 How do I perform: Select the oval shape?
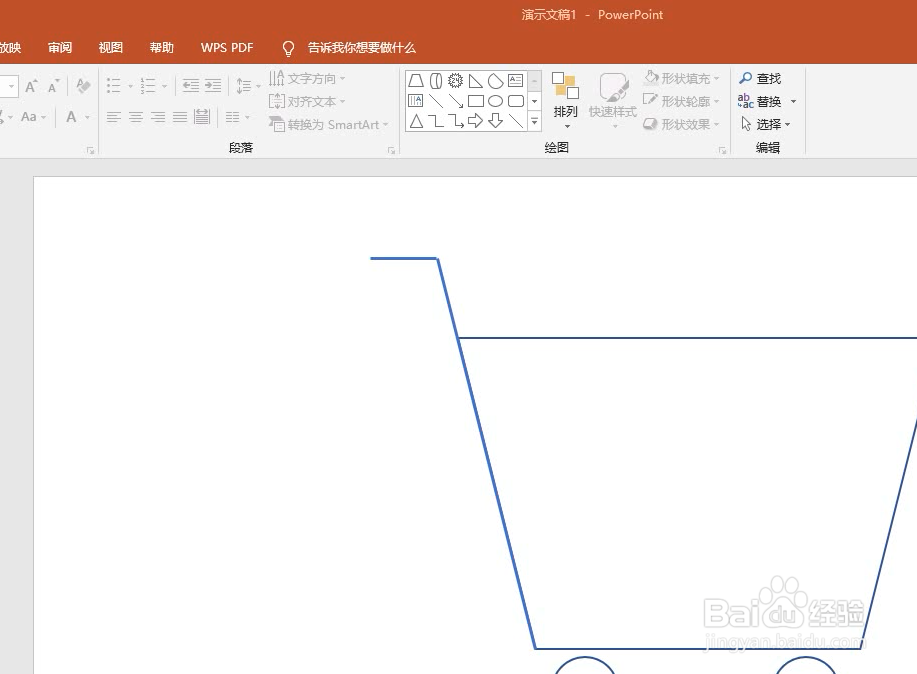[495, 101]
